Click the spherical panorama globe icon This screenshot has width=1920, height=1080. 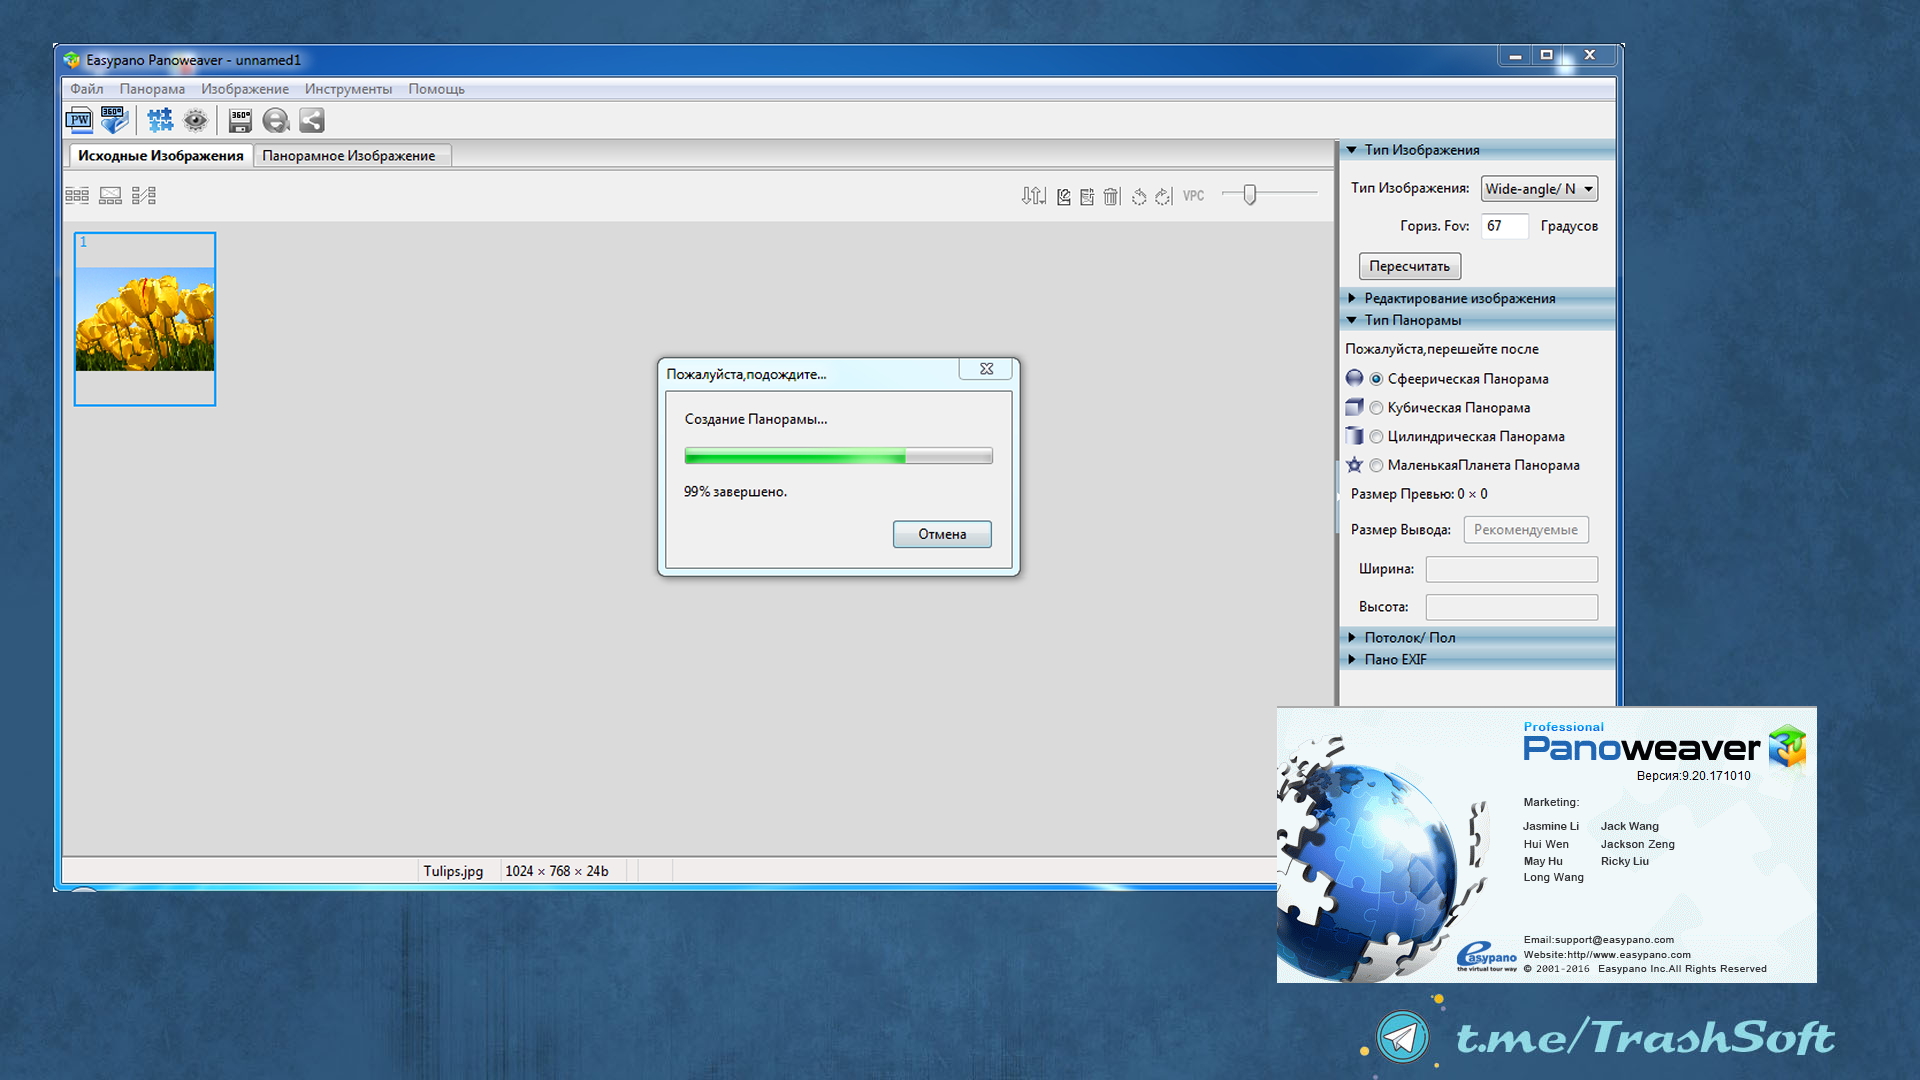tap(1354, 378)
